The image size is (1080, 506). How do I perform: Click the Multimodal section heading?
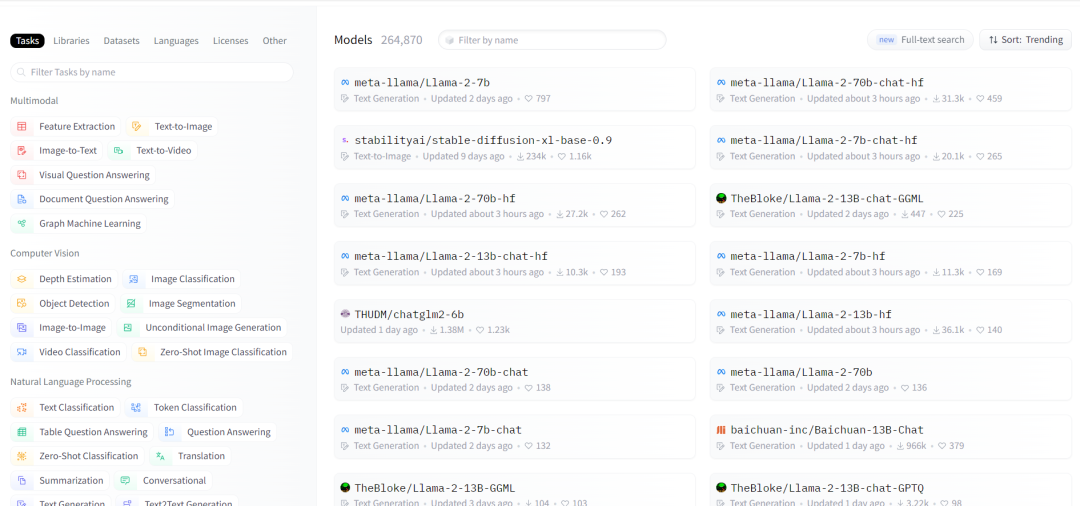click(x=34, y=101)
